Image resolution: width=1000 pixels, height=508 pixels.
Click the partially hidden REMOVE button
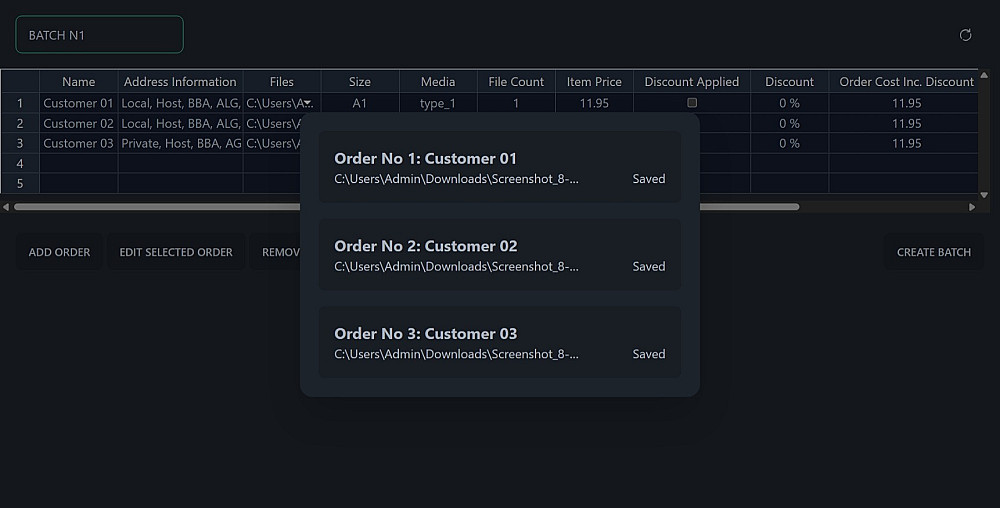click(x=278, y=252)
